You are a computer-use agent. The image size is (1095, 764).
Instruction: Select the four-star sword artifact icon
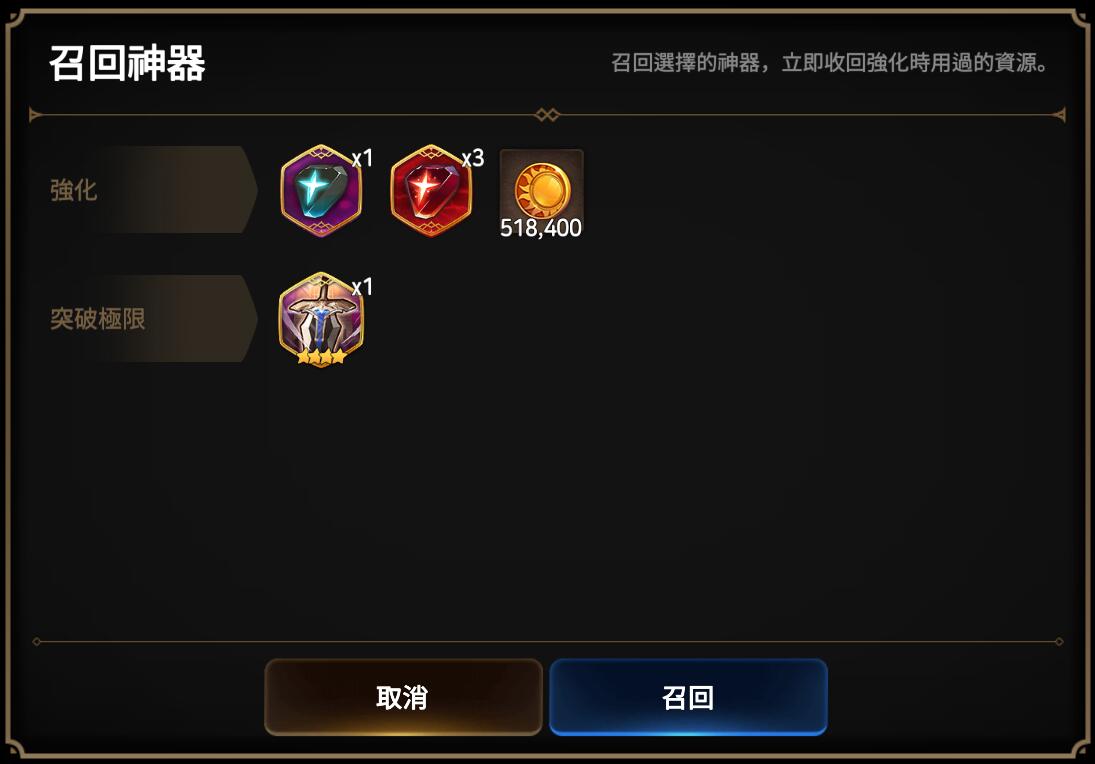click(x=321, y=319)
